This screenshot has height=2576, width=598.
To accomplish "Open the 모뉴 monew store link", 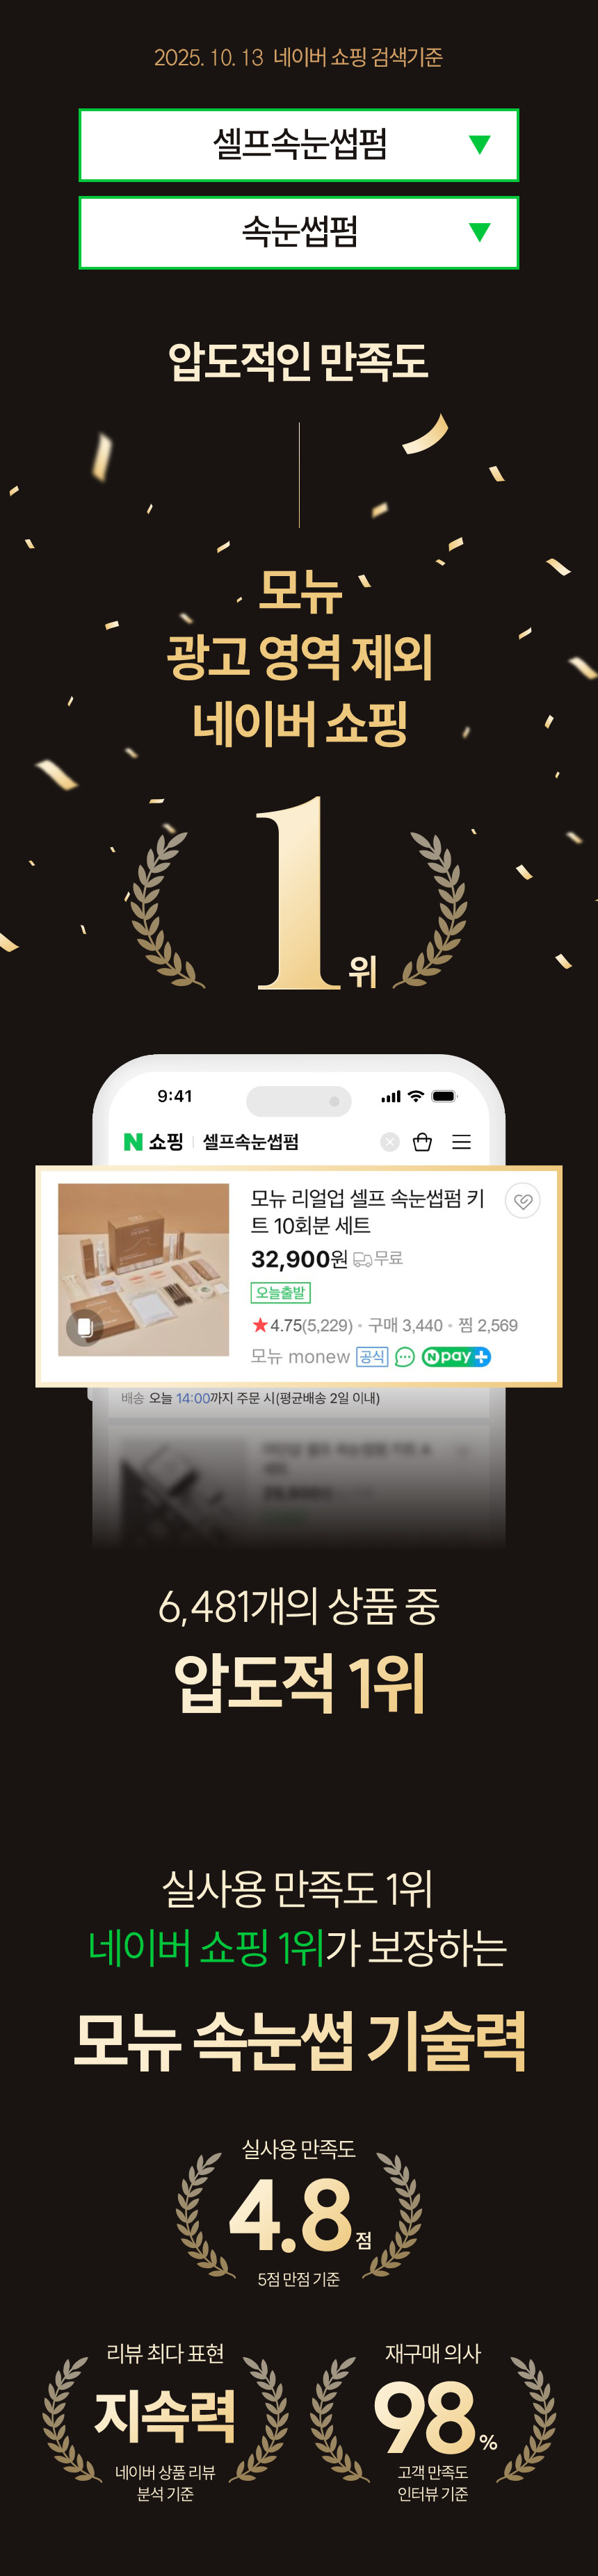I will [x=300, y=1357].
